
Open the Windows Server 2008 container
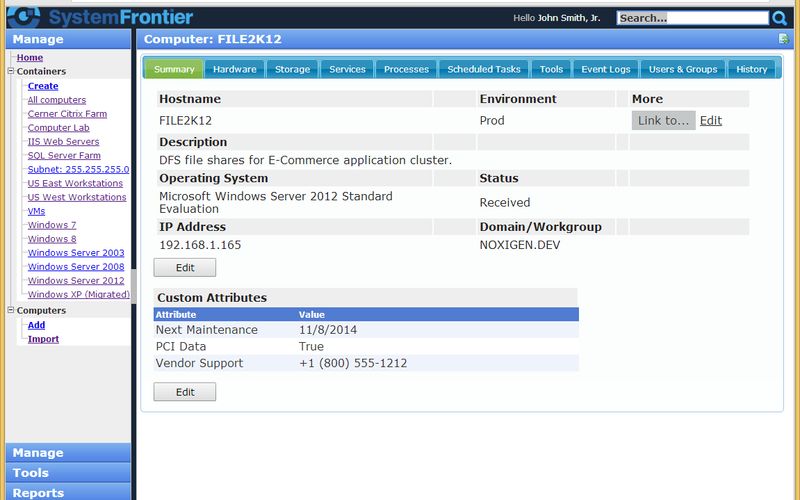[x=76, y=266]
